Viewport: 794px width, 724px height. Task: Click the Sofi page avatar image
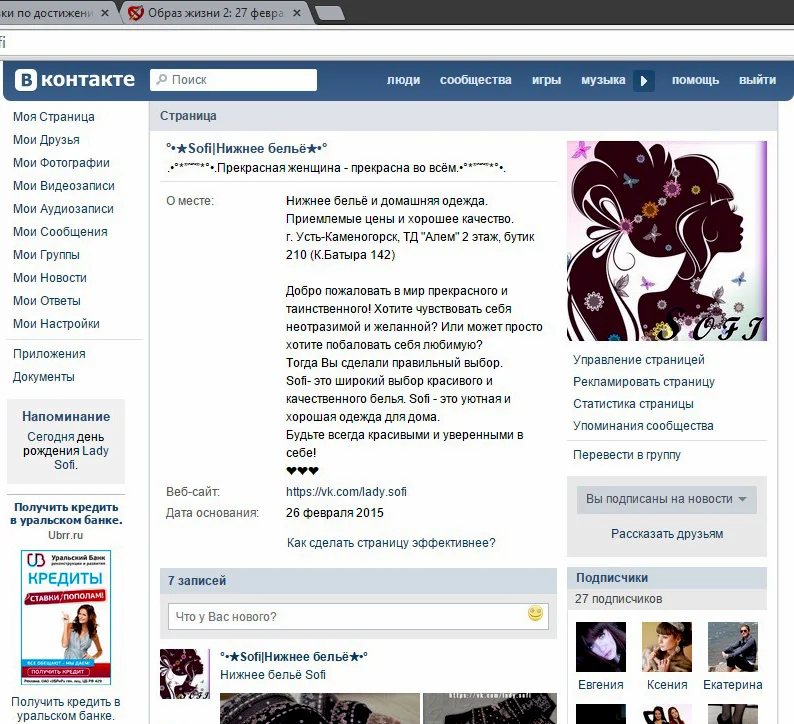click(666, 240)
